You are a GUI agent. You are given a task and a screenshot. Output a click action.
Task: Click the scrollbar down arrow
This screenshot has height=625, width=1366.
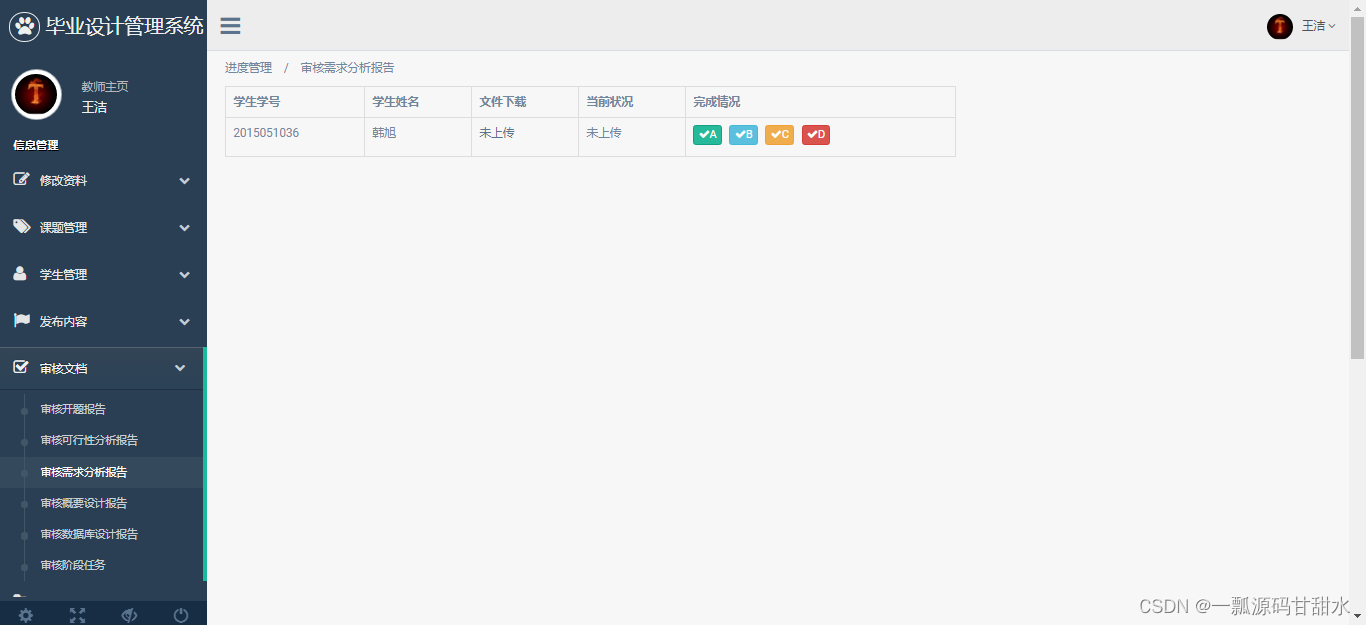pos(1357,616)
